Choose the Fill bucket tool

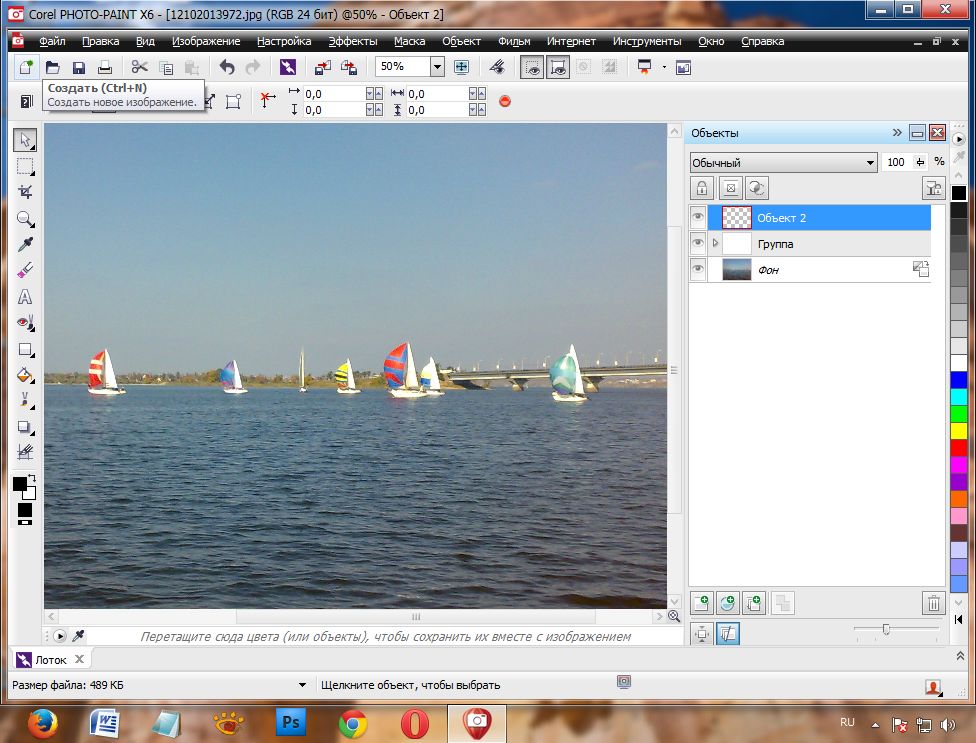point(25,375)
